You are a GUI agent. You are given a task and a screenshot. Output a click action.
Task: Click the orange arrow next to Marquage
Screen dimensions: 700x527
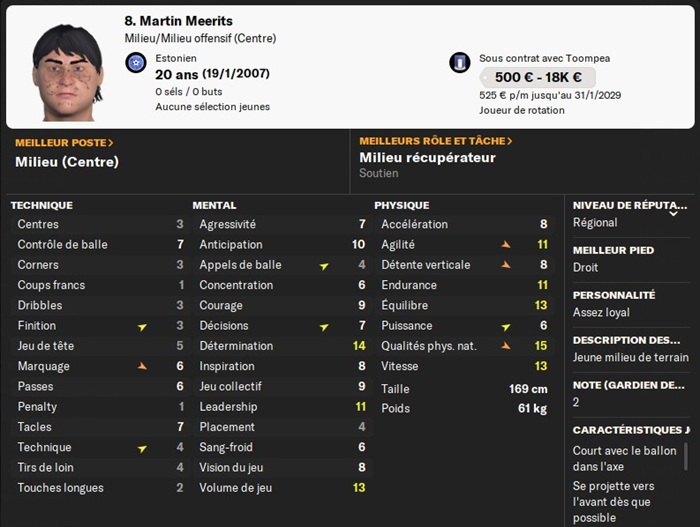coord(142,366)
